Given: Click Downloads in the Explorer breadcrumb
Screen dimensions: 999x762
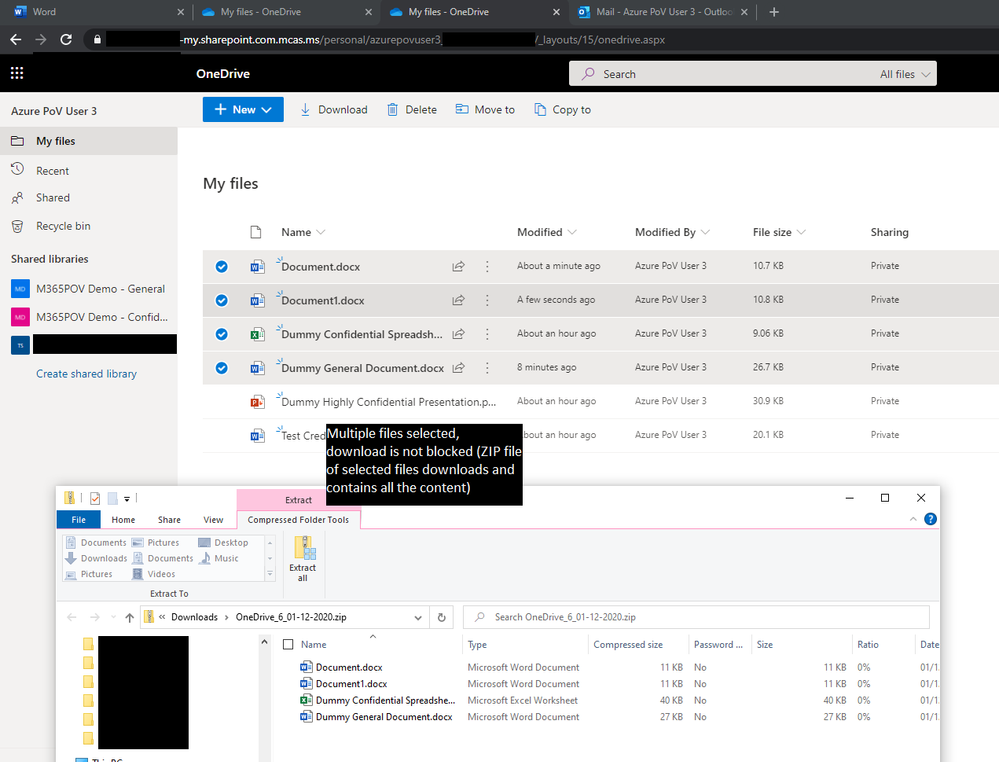Looking at the screenshot, I should (x=194, y=617).
